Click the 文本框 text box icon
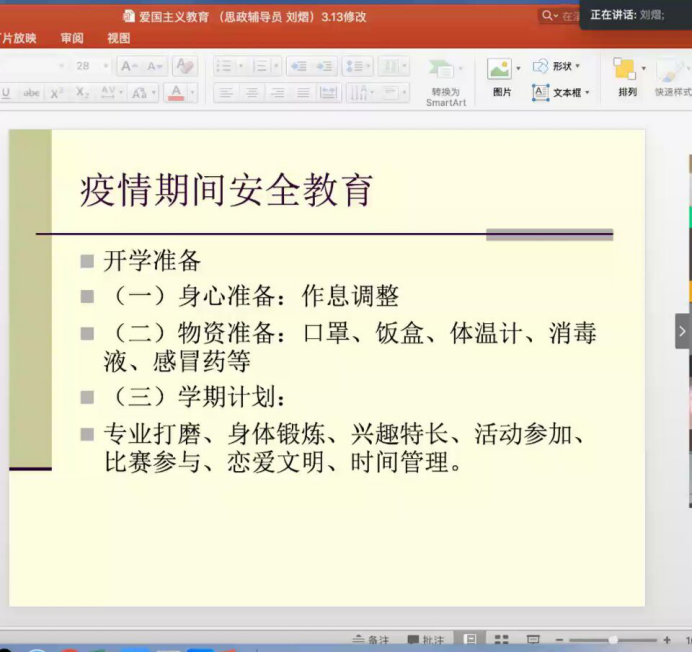The image size is (693, 652). tap(541, 92)
